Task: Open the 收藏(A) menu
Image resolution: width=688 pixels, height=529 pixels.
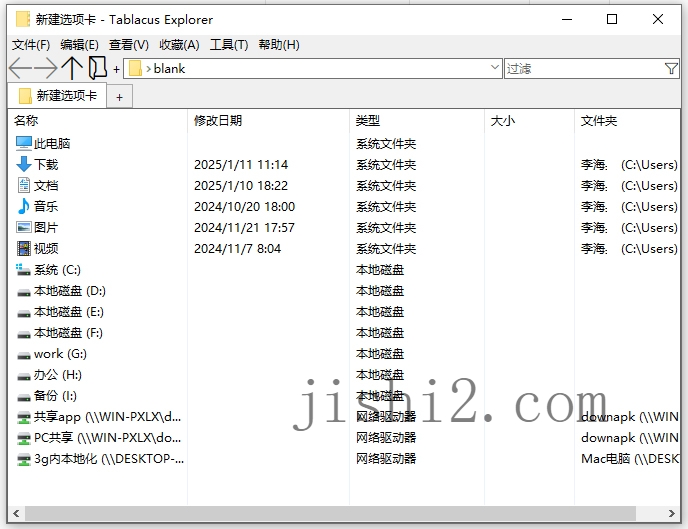Action: pyautogui.click(x=179, y=45)
